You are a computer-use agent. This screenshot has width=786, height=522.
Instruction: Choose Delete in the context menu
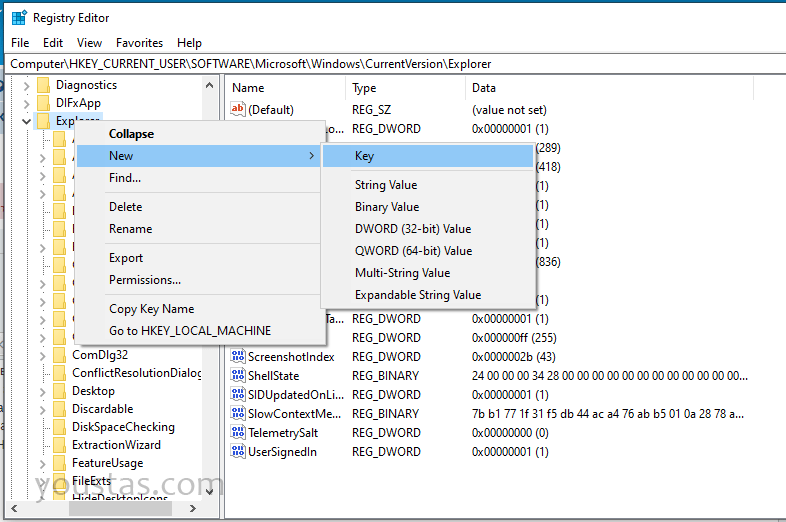pos(198,207)
